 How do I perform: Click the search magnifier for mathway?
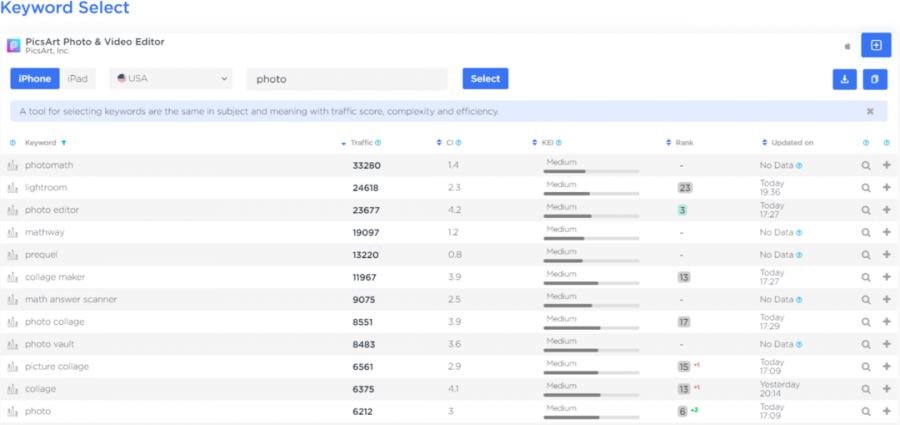(x=866, y=233)
